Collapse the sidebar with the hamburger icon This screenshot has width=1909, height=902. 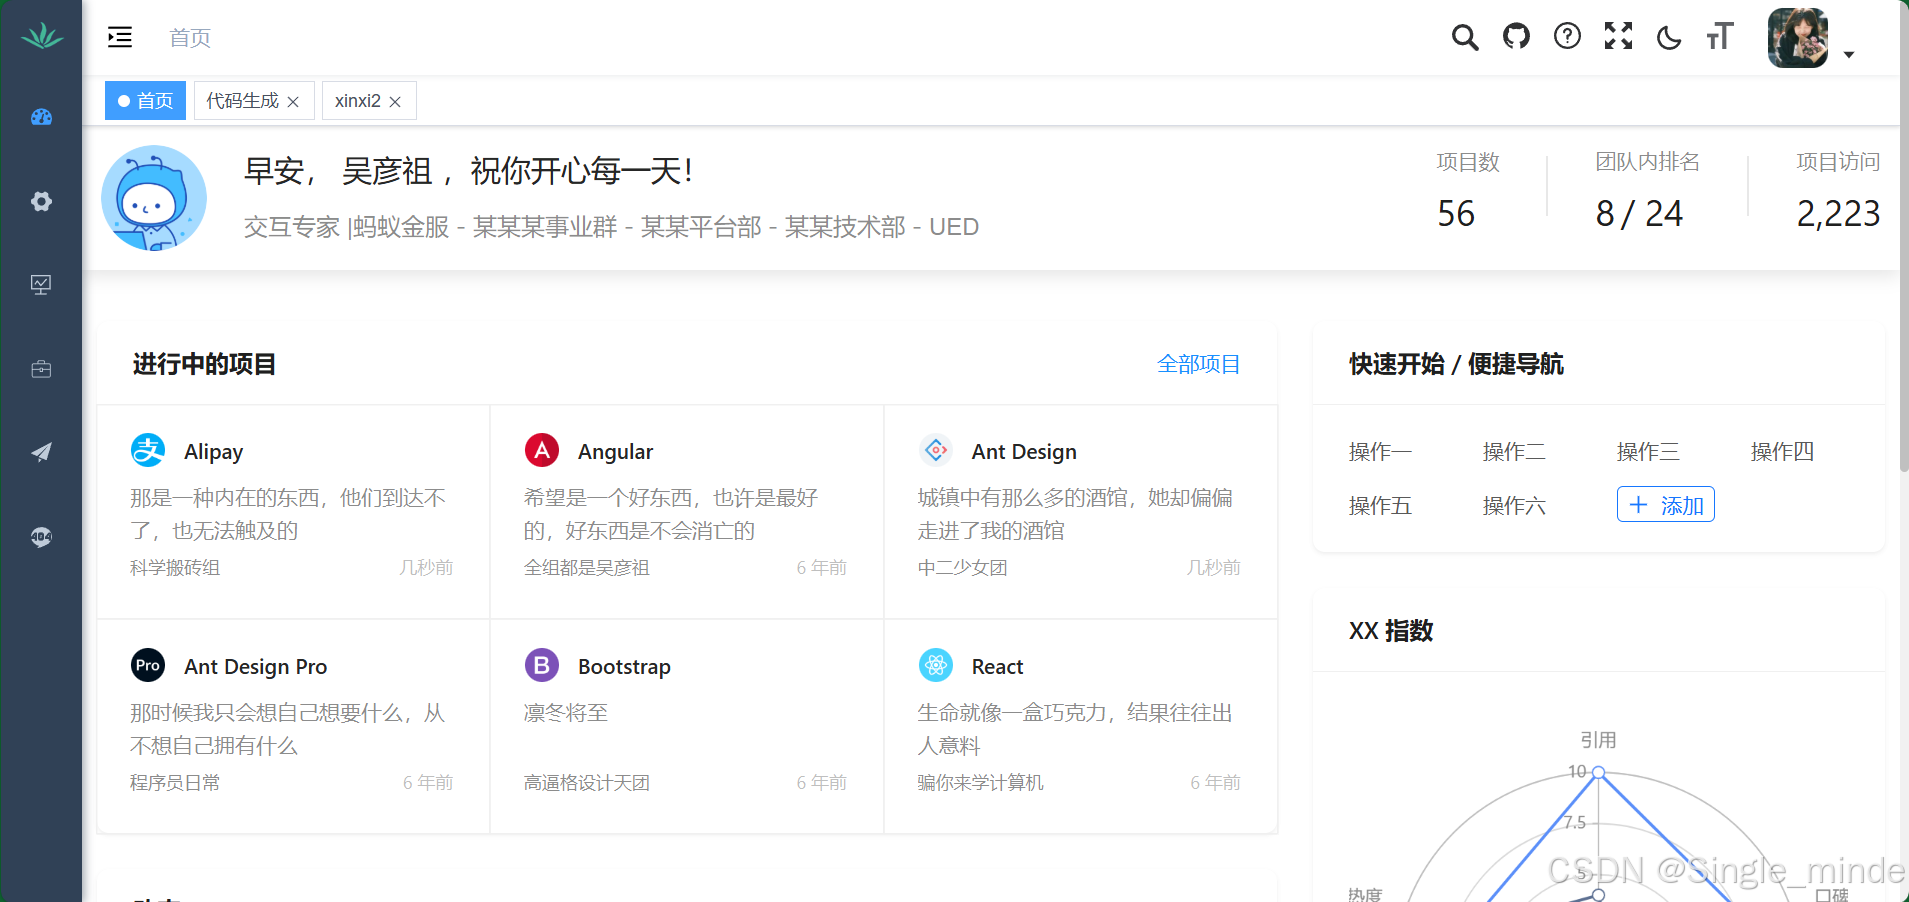(120, 37)
